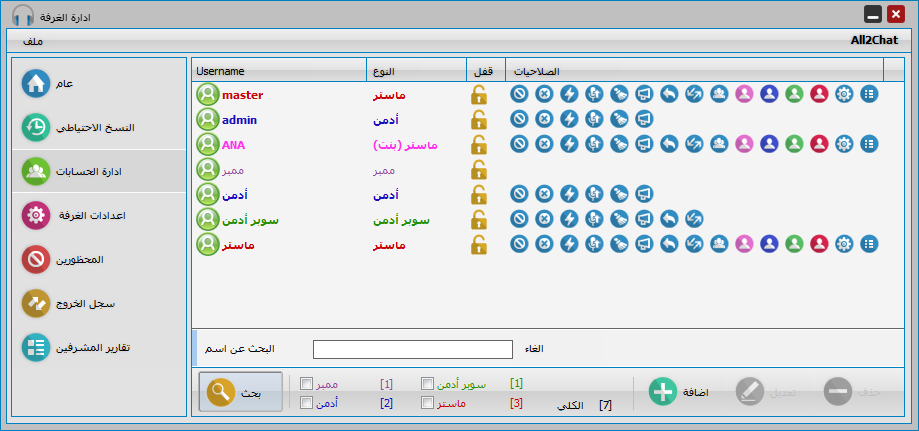
Task: Open the ملف menu
Action: [x=33, y=41]
